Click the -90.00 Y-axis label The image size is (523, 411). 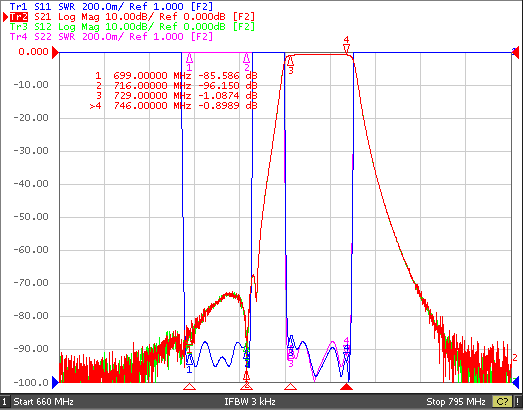(x=31, y=349)
